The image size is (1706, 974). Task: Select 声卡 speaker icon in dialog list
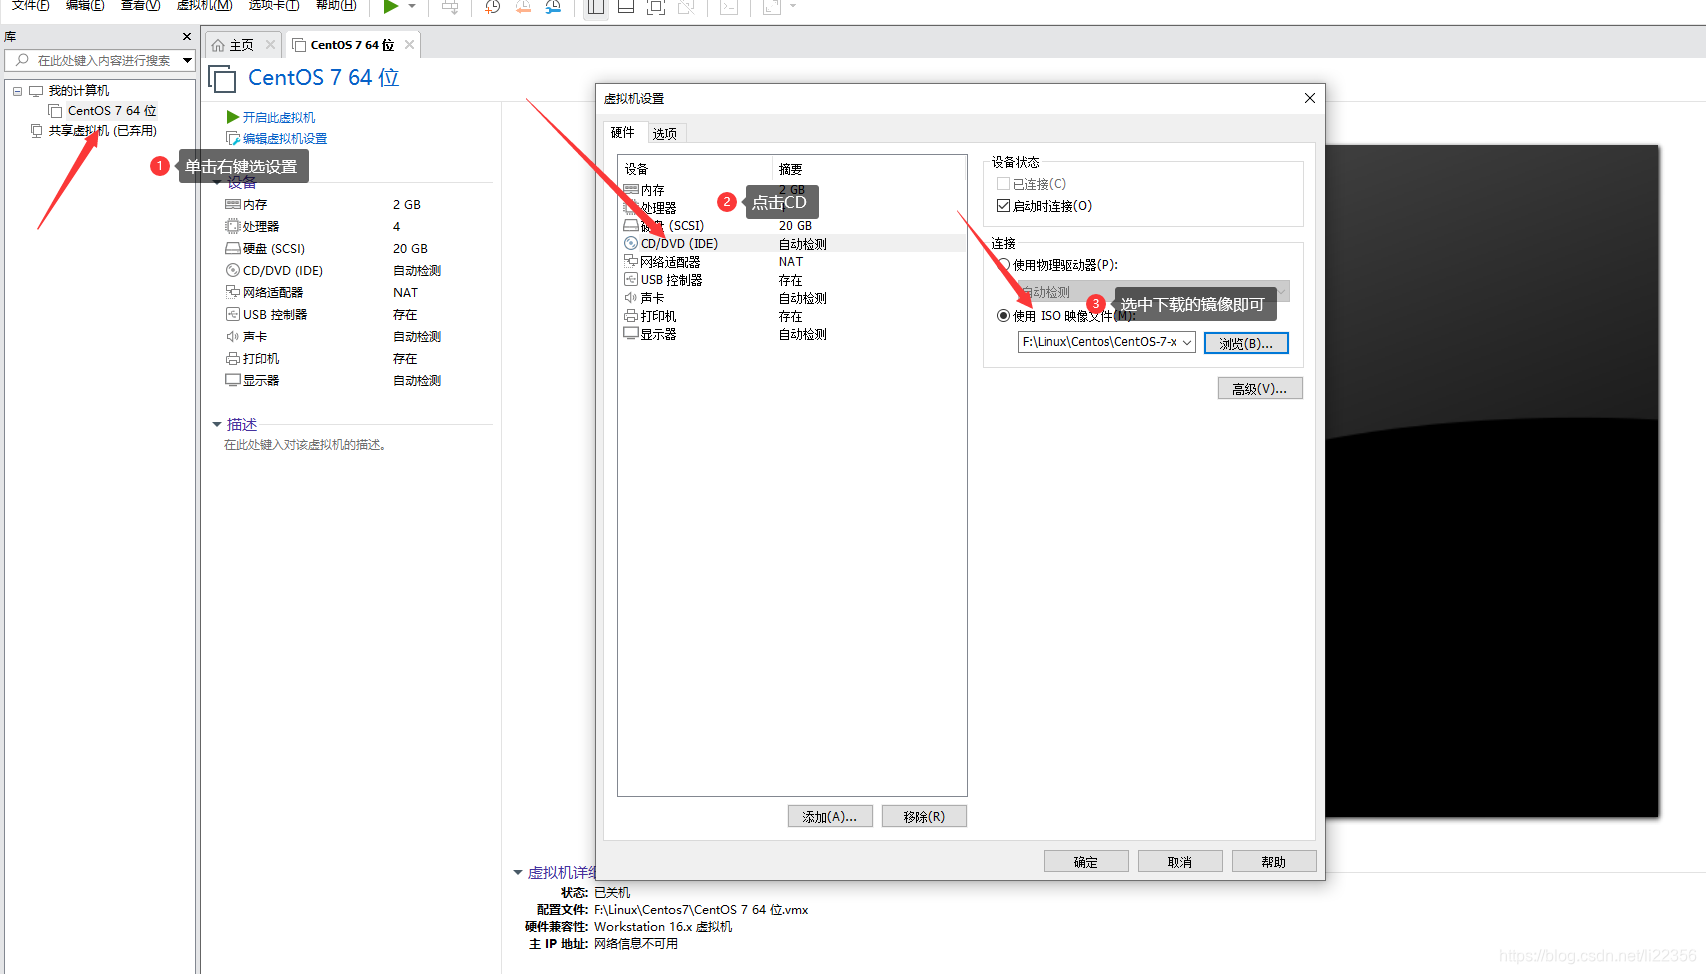coord(631,297)
